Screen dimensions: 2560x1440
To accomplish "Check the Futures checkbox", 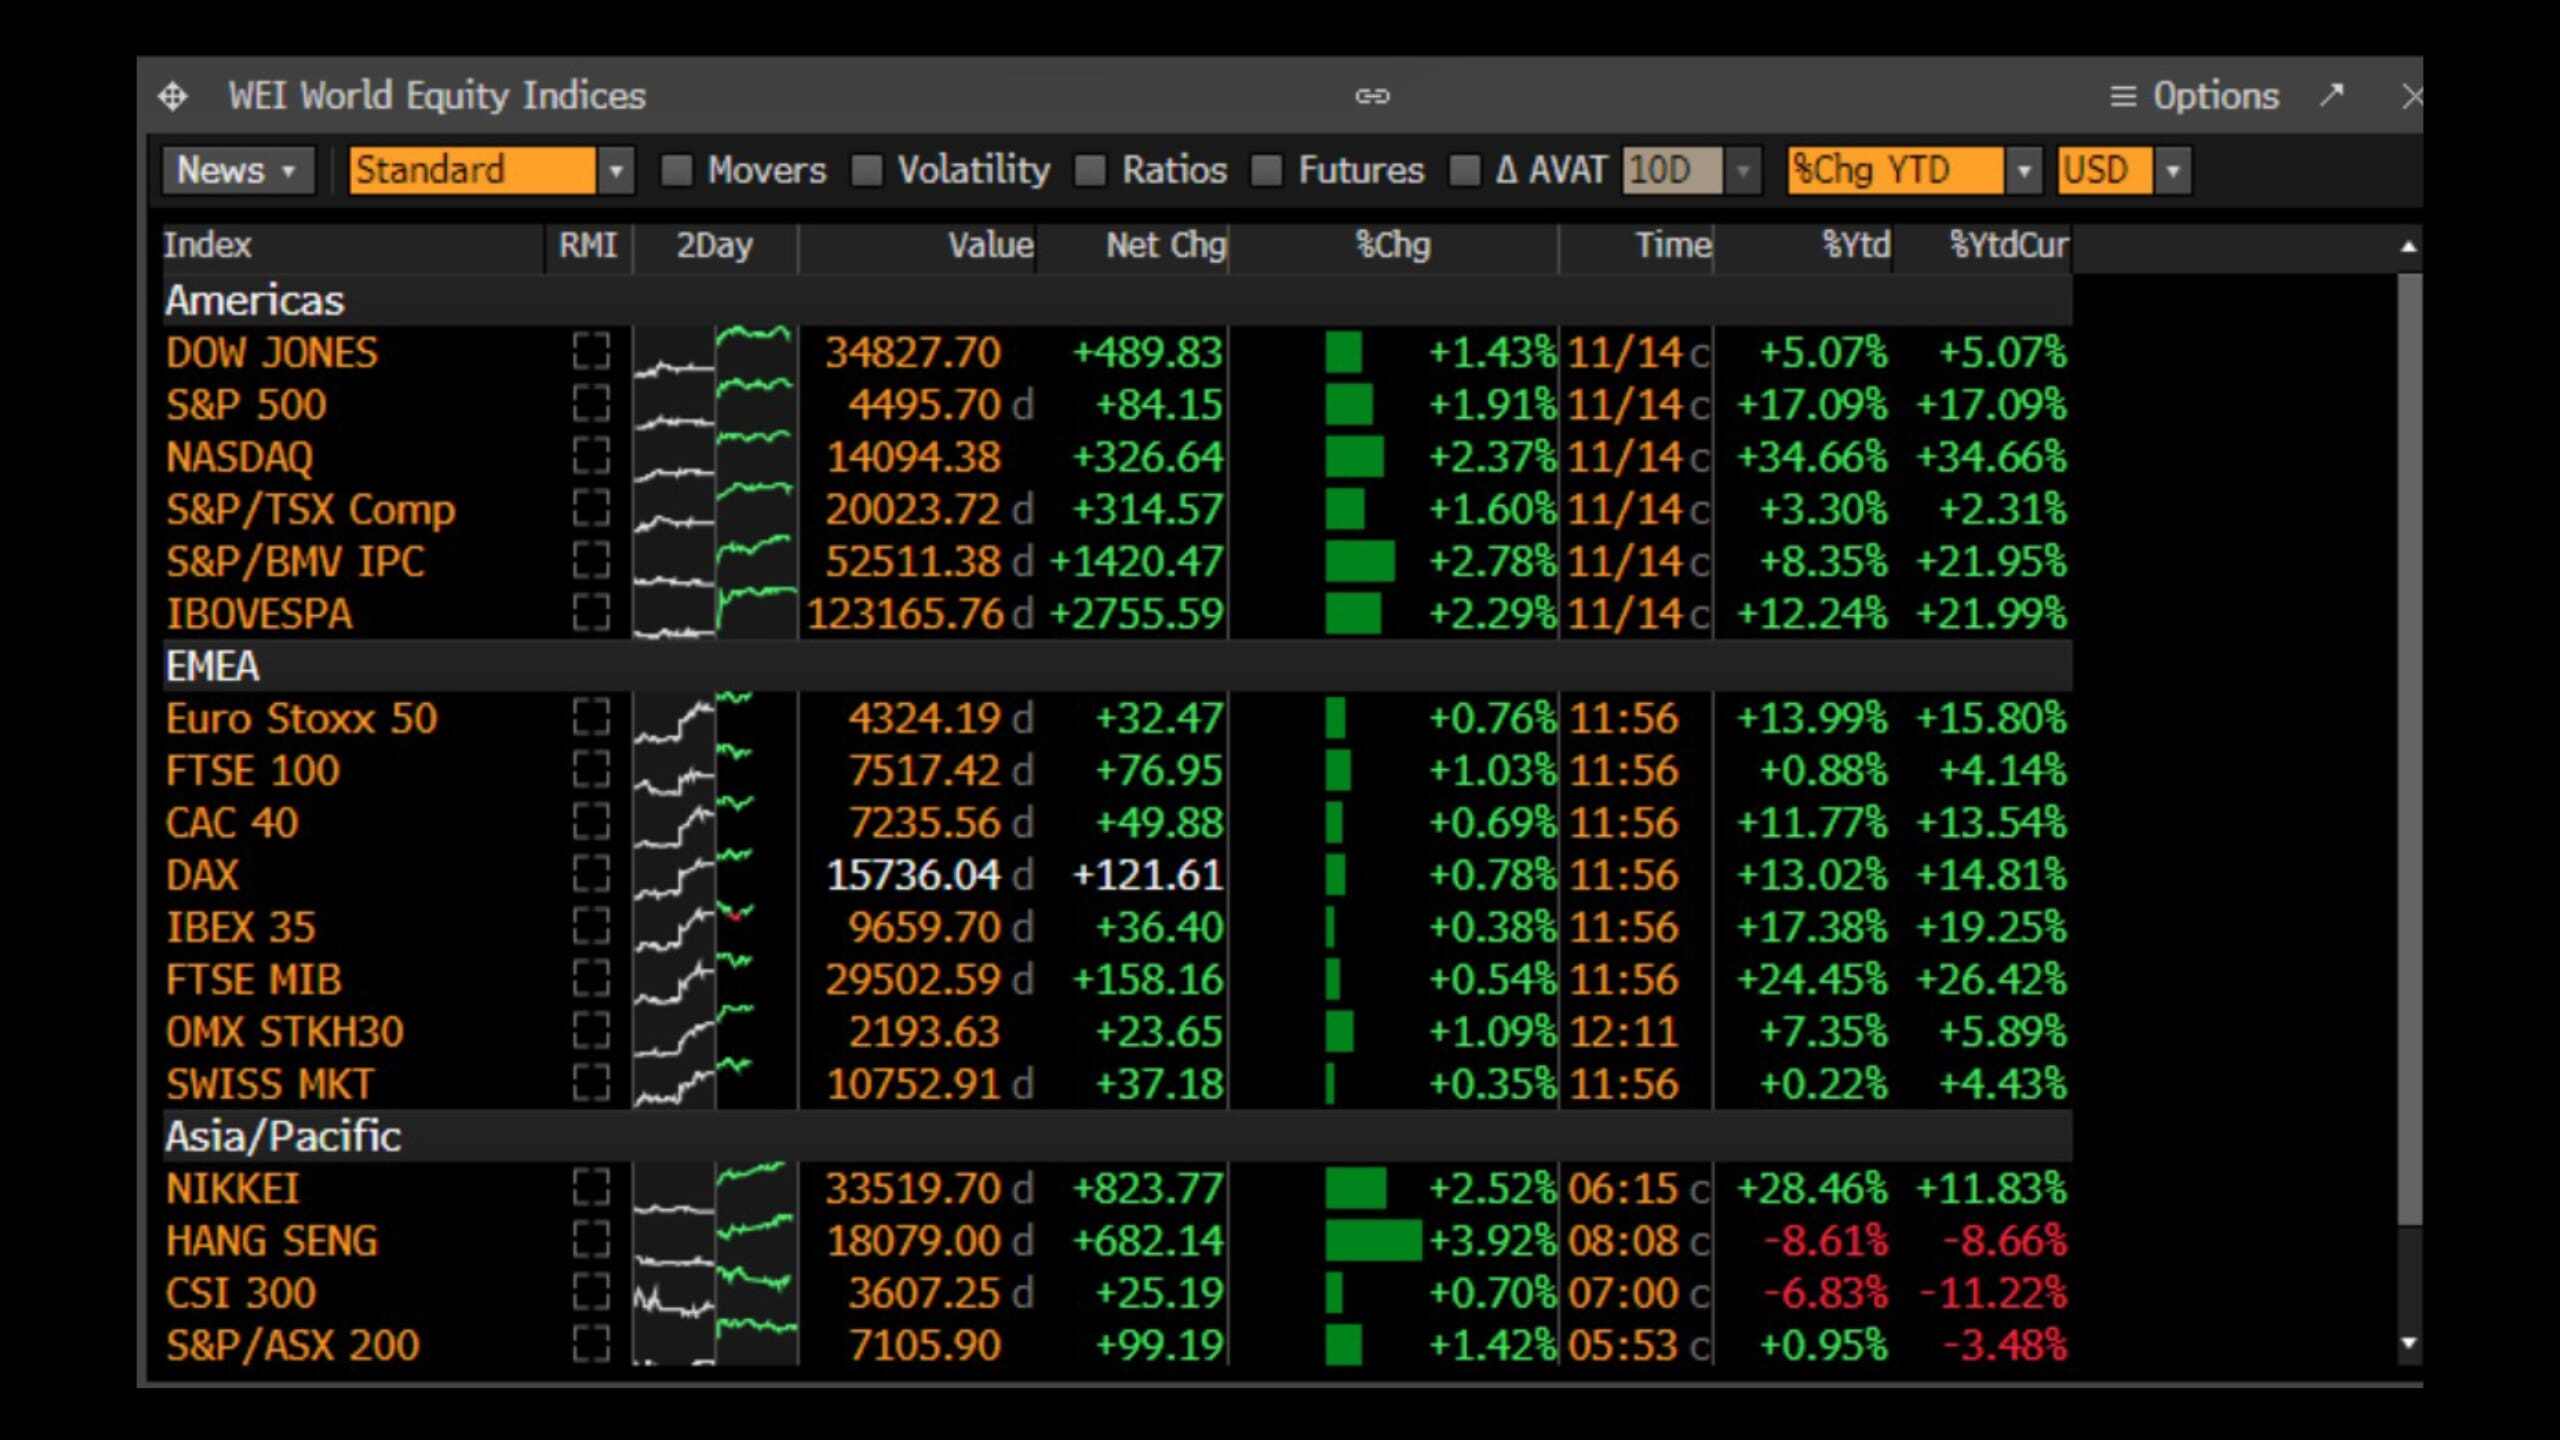I will click(x=1267, y=170).
